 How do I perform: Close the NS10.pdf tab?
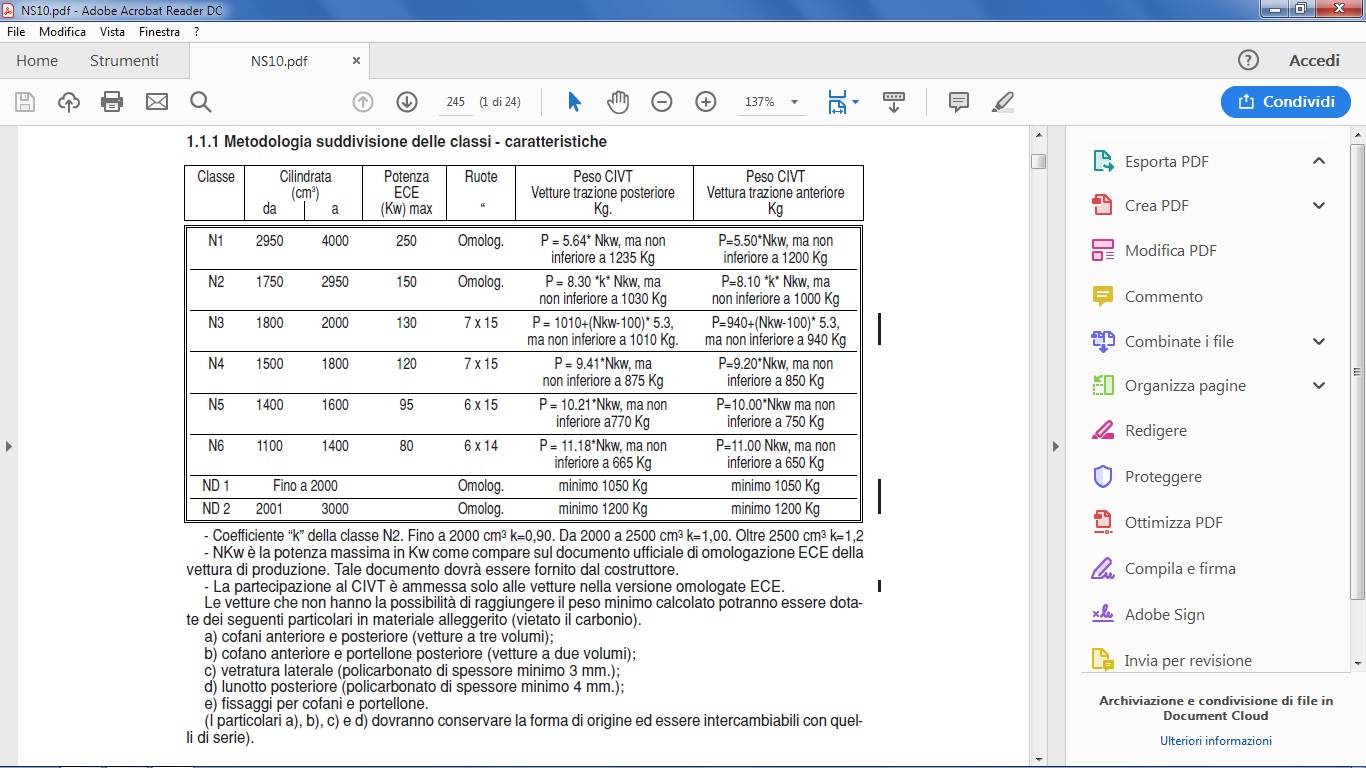point(356,61)
